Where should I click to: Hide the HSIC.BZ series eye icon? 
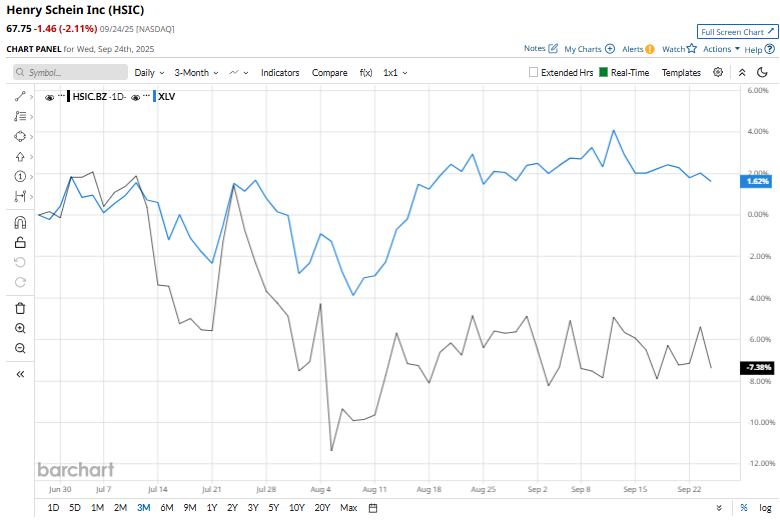(49, 98)
